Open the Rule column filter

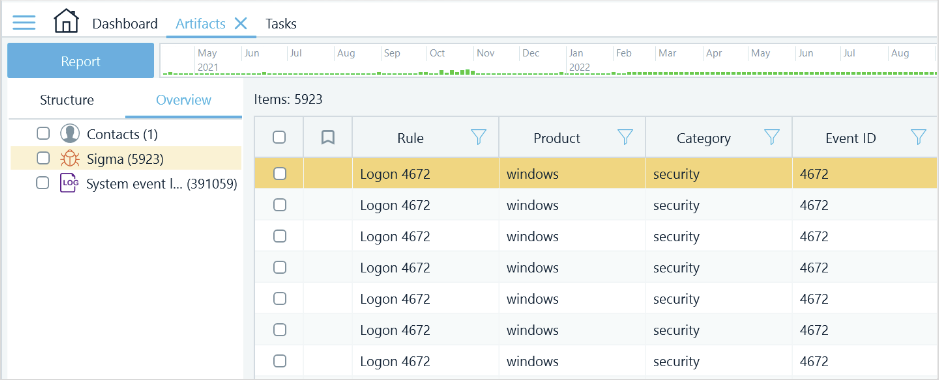click(x=478, y=138)
